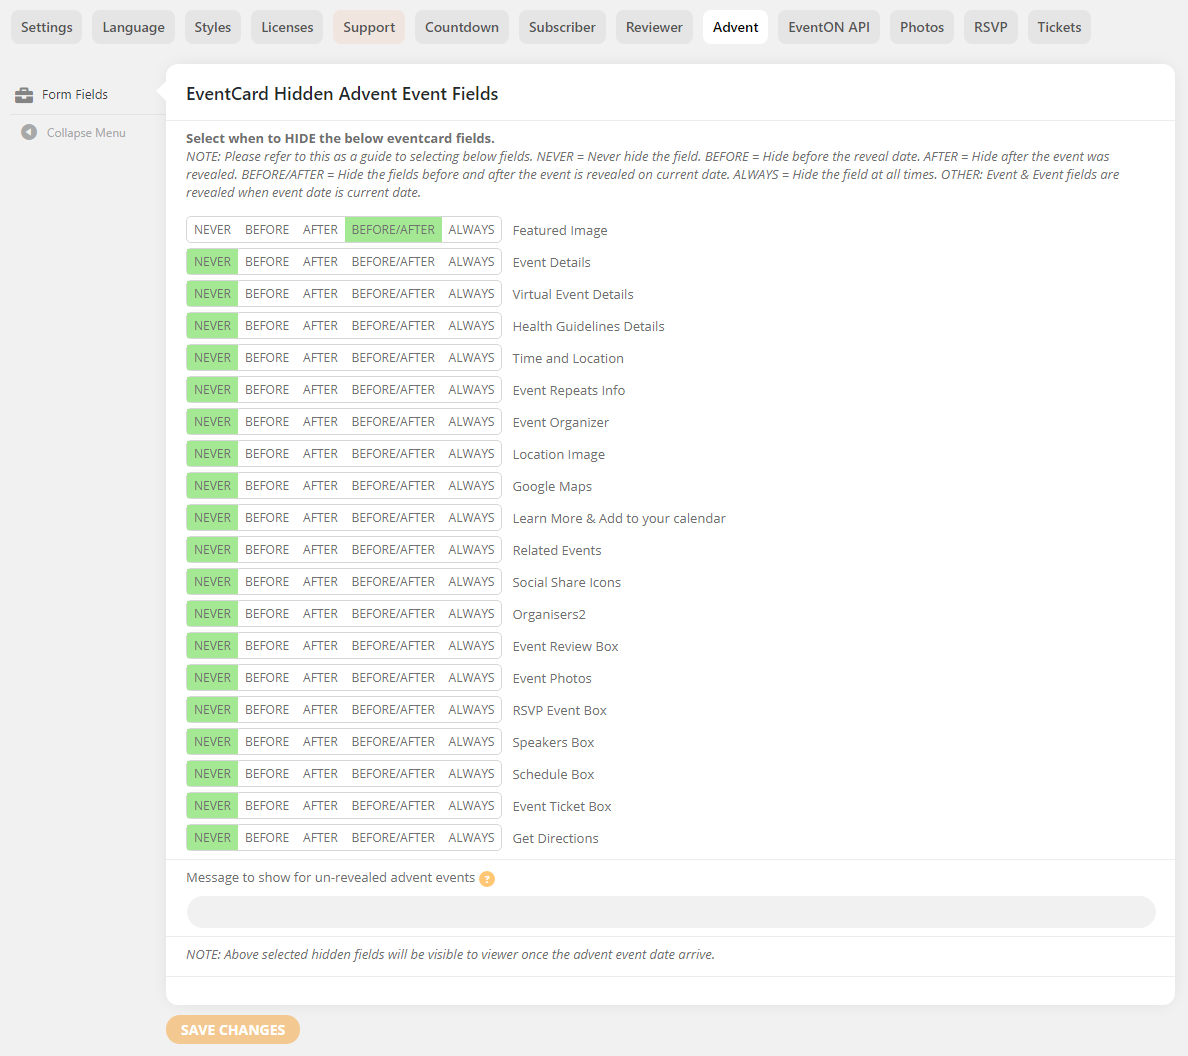1188x1056 pixels.
Task: Set Event Repeats Info to BEFORE
Action: (267, 389)
